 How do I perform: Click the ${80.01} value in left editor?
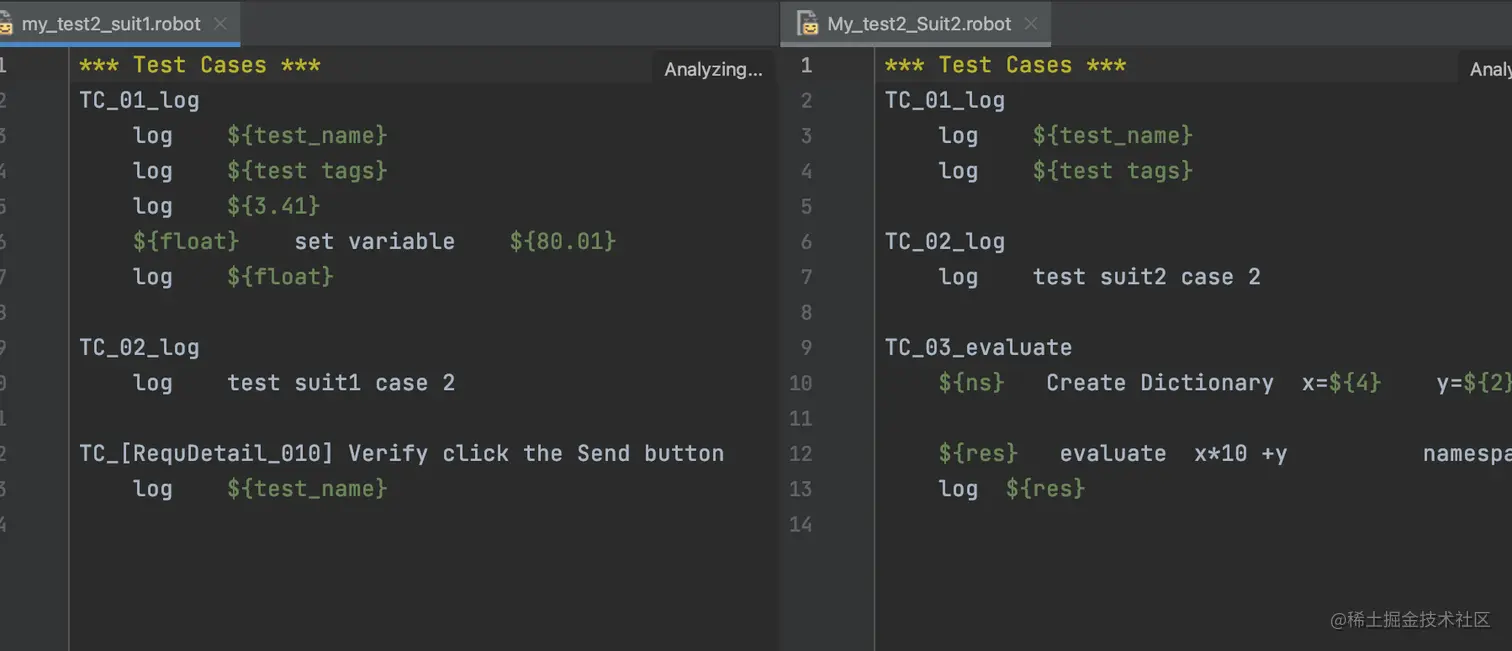[x=562, y=242]
